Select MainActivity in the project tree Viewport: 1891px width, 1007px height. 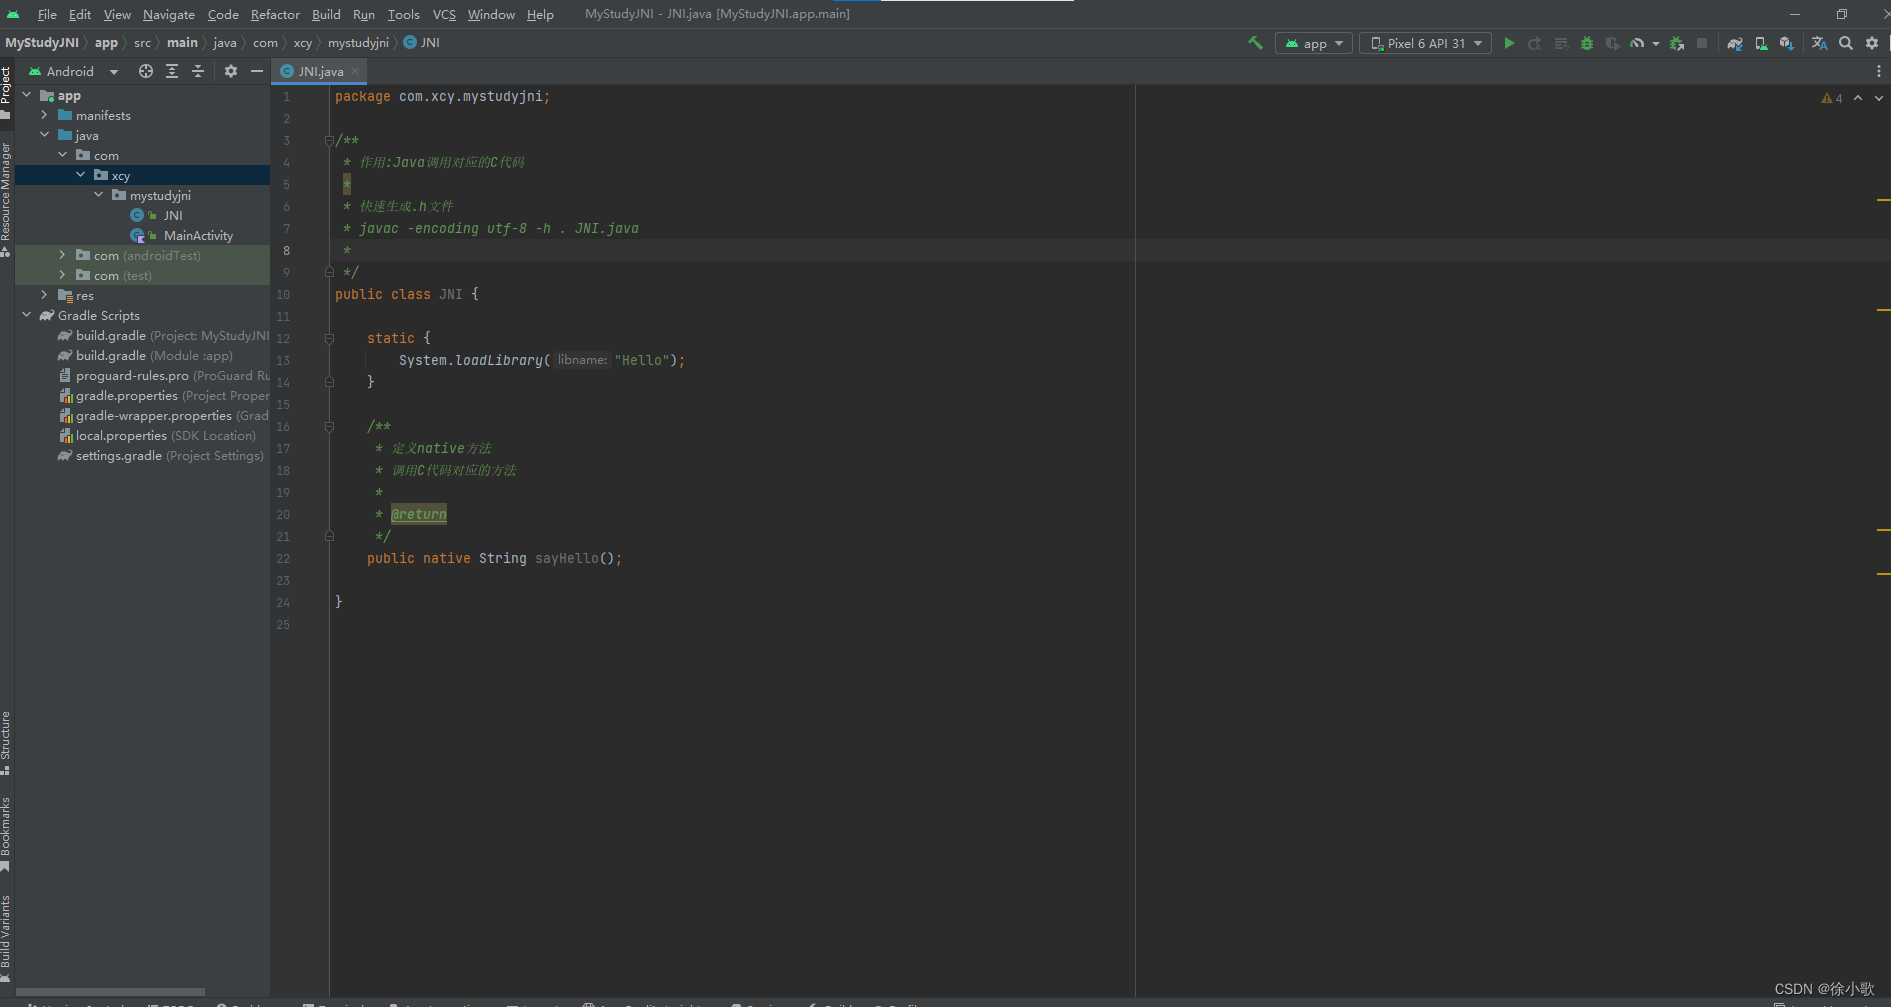click(199, 235)
